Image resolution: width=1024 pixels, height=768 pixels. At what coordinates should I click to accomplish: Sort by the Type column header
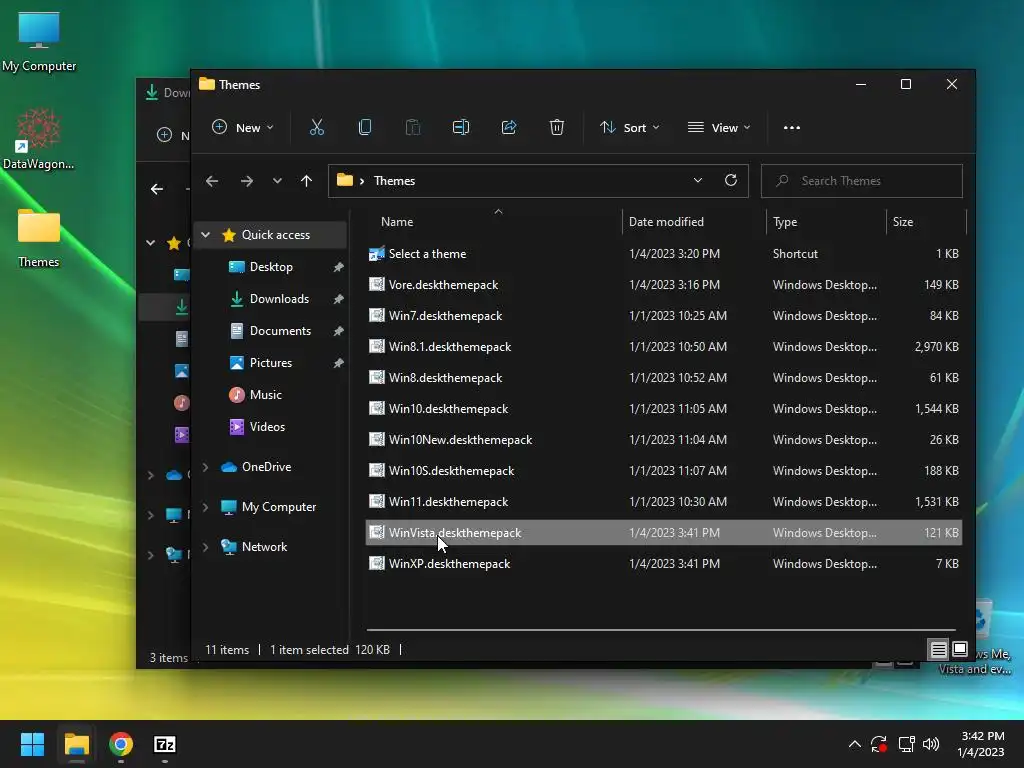(825, 221)
